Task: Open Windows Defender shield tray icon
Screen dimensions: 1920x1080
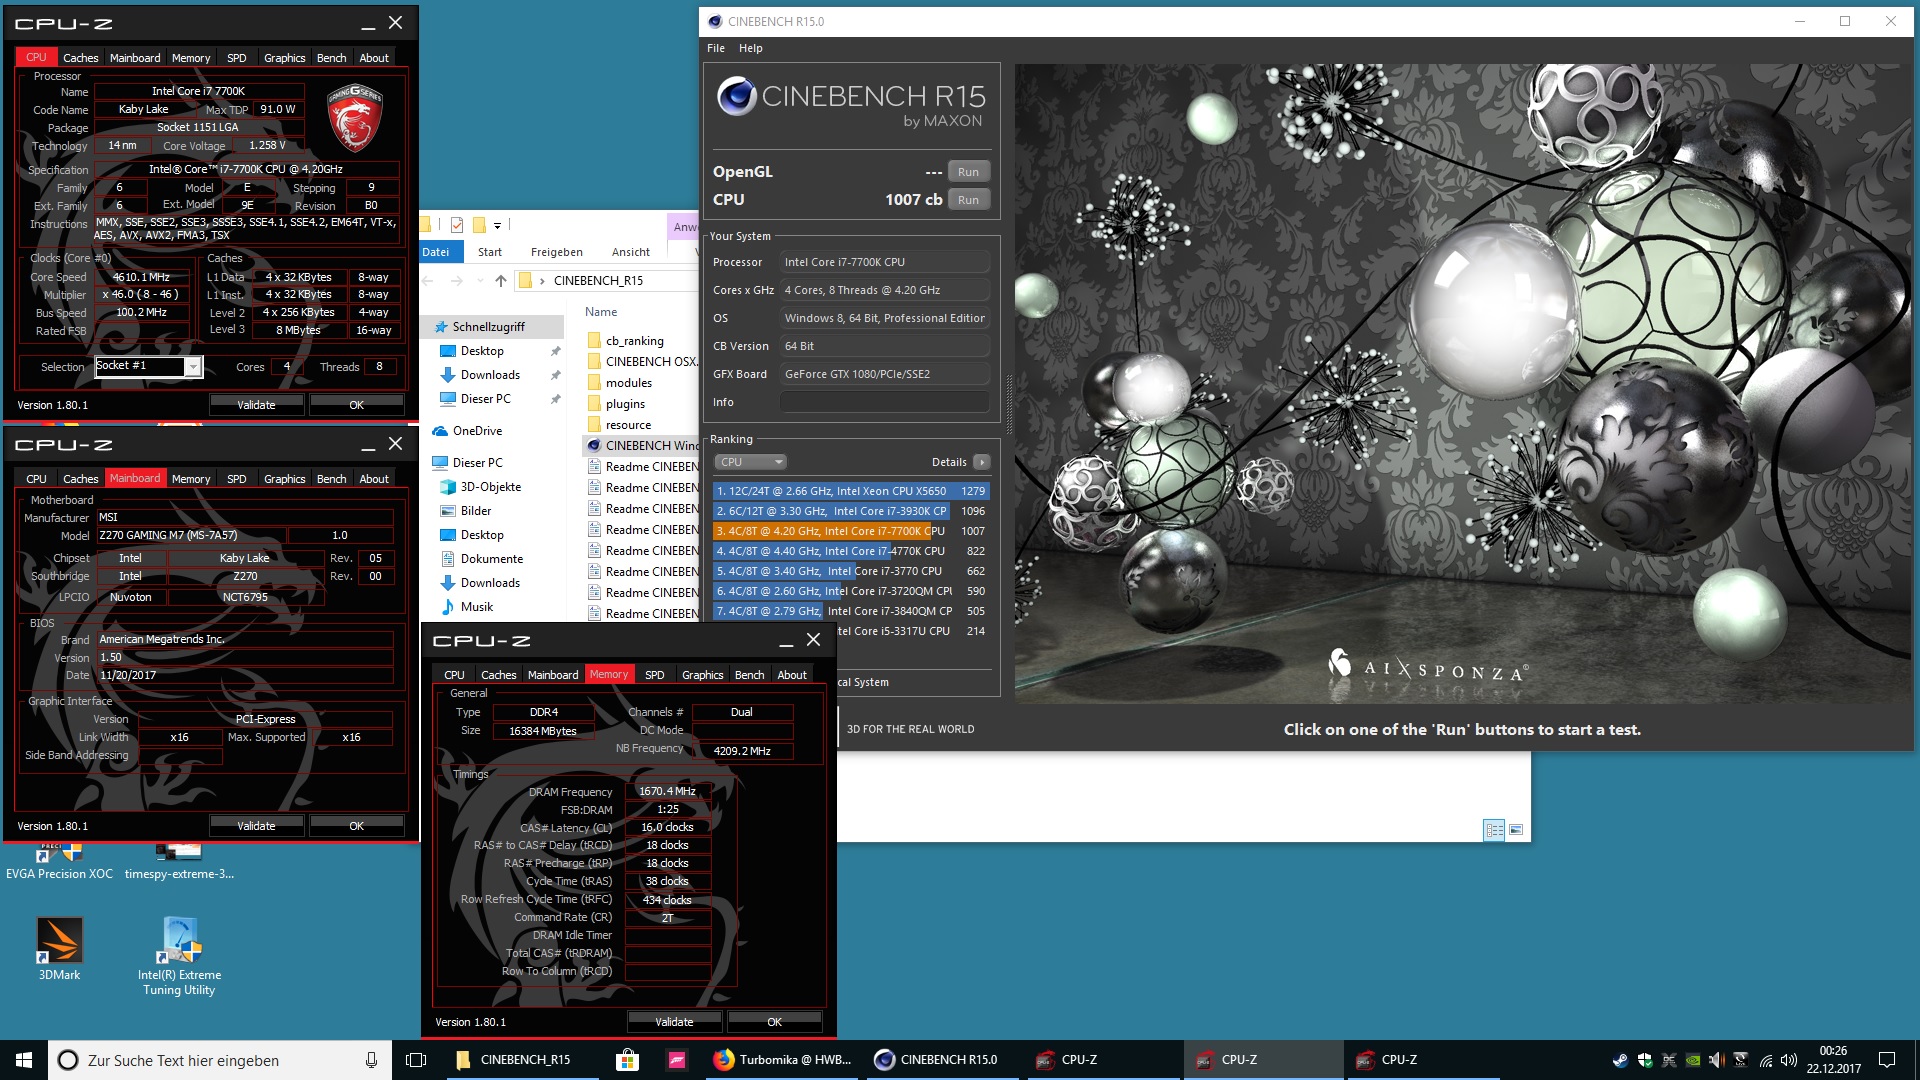Action: pyautogui.click(x=1645, y=1060)
